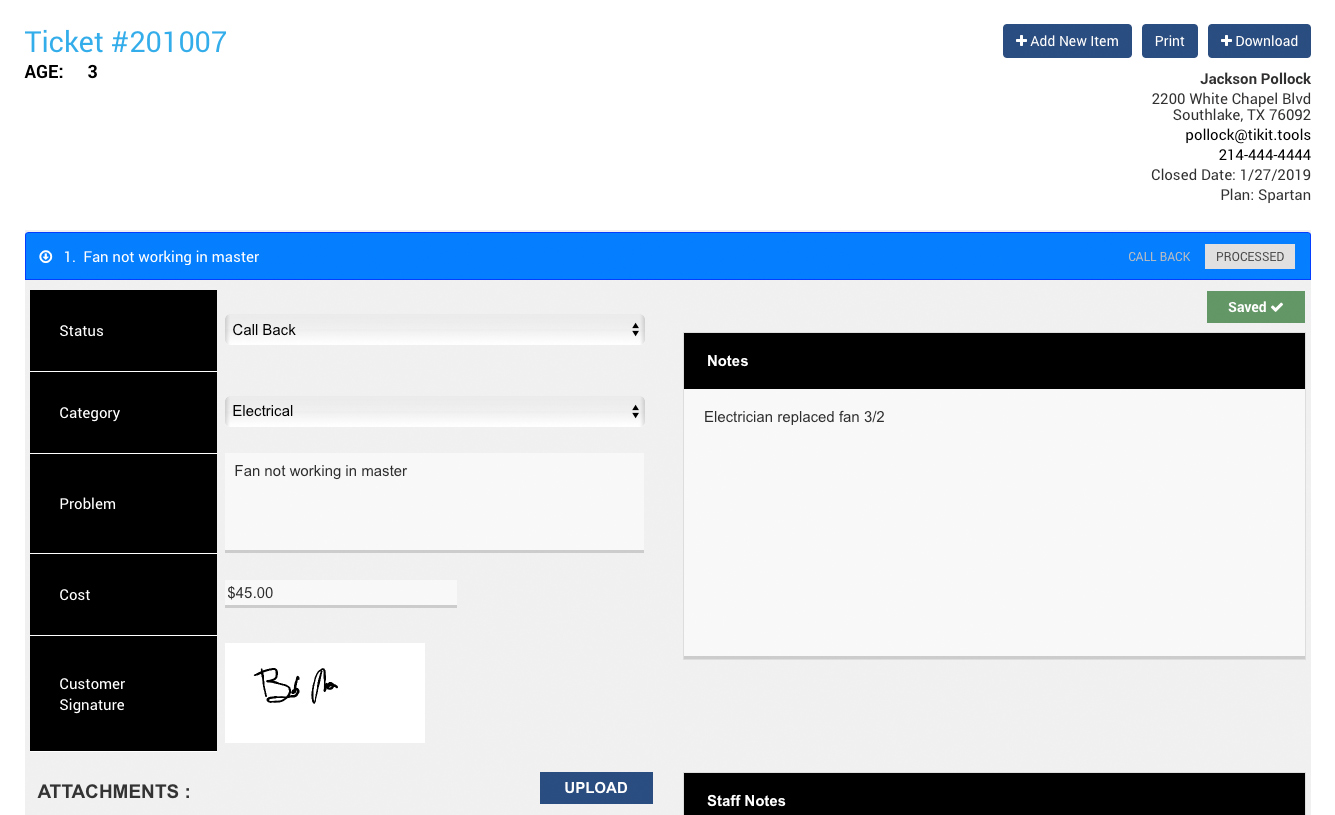This screenshot has width=1335, height=815.
Task: Click the plus icon on Download button
Action: [1226, 41]
